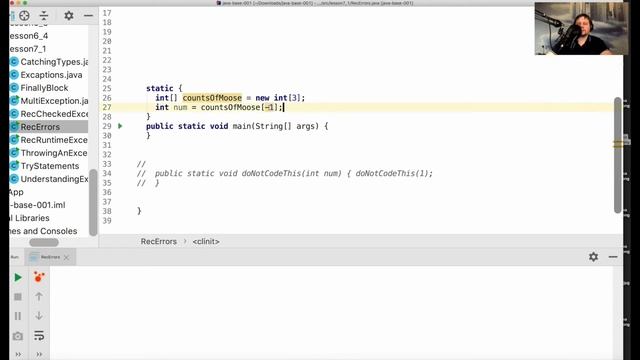Click the up arrow in run toolbar
The image size is (640, 360).
point(39,297)
